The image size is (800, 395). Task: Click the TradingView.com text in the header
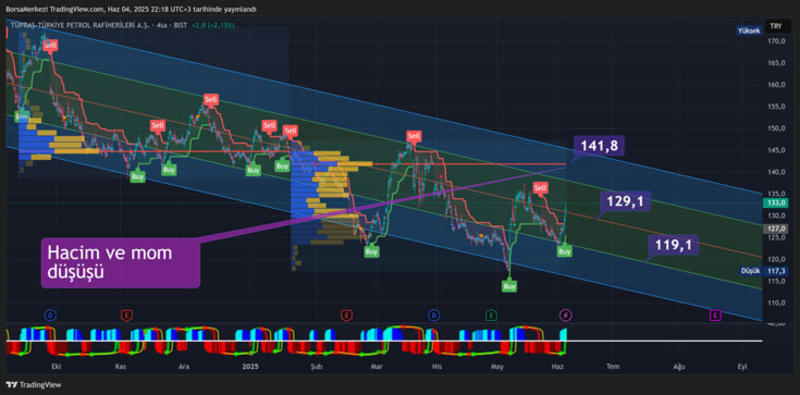[x=77, y=9]
